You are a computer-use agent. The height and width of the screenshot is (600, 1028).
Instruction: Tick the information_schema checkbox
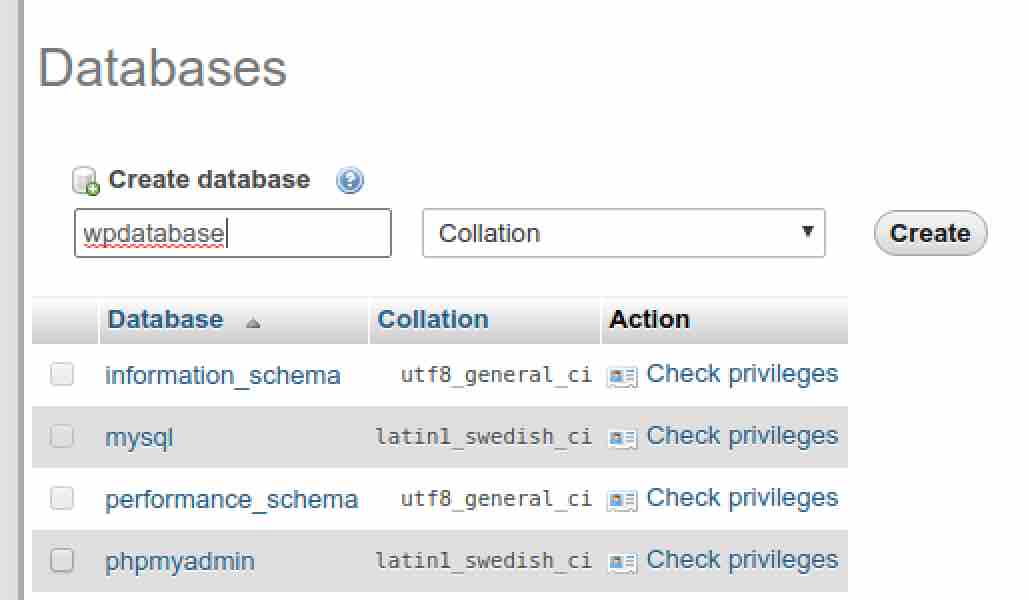62,375
